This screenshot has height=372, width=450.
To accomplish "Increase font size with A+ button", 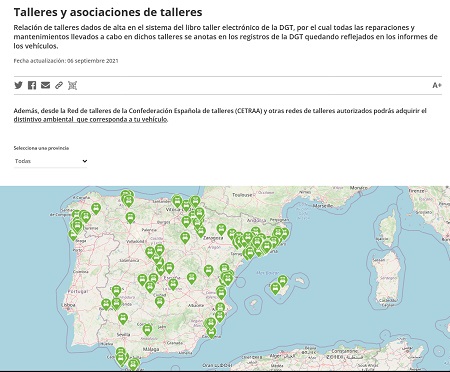I will tap(437, 85).
